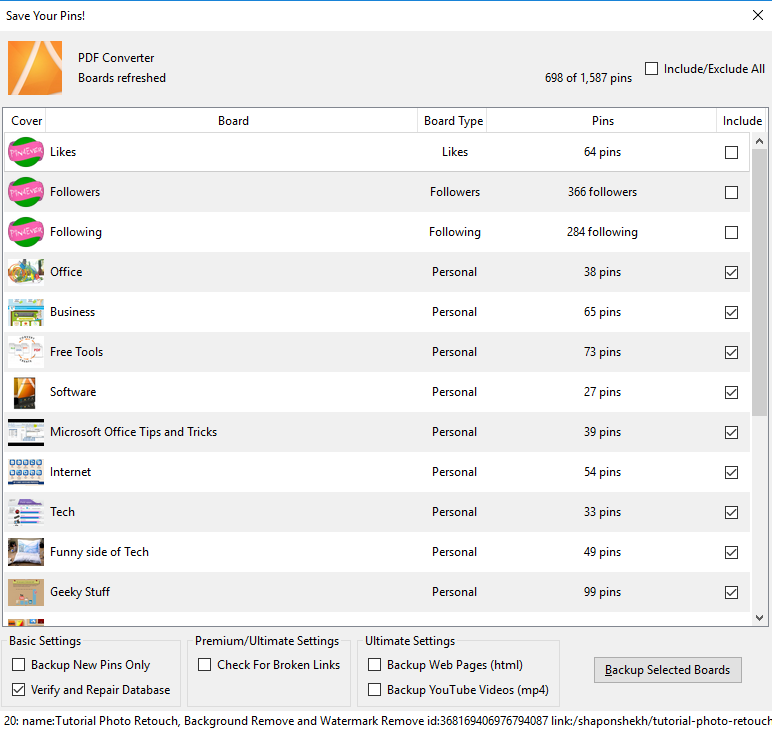Sort by the Pins column header
This screenshot has height=730, width=772.
(603, 121)
